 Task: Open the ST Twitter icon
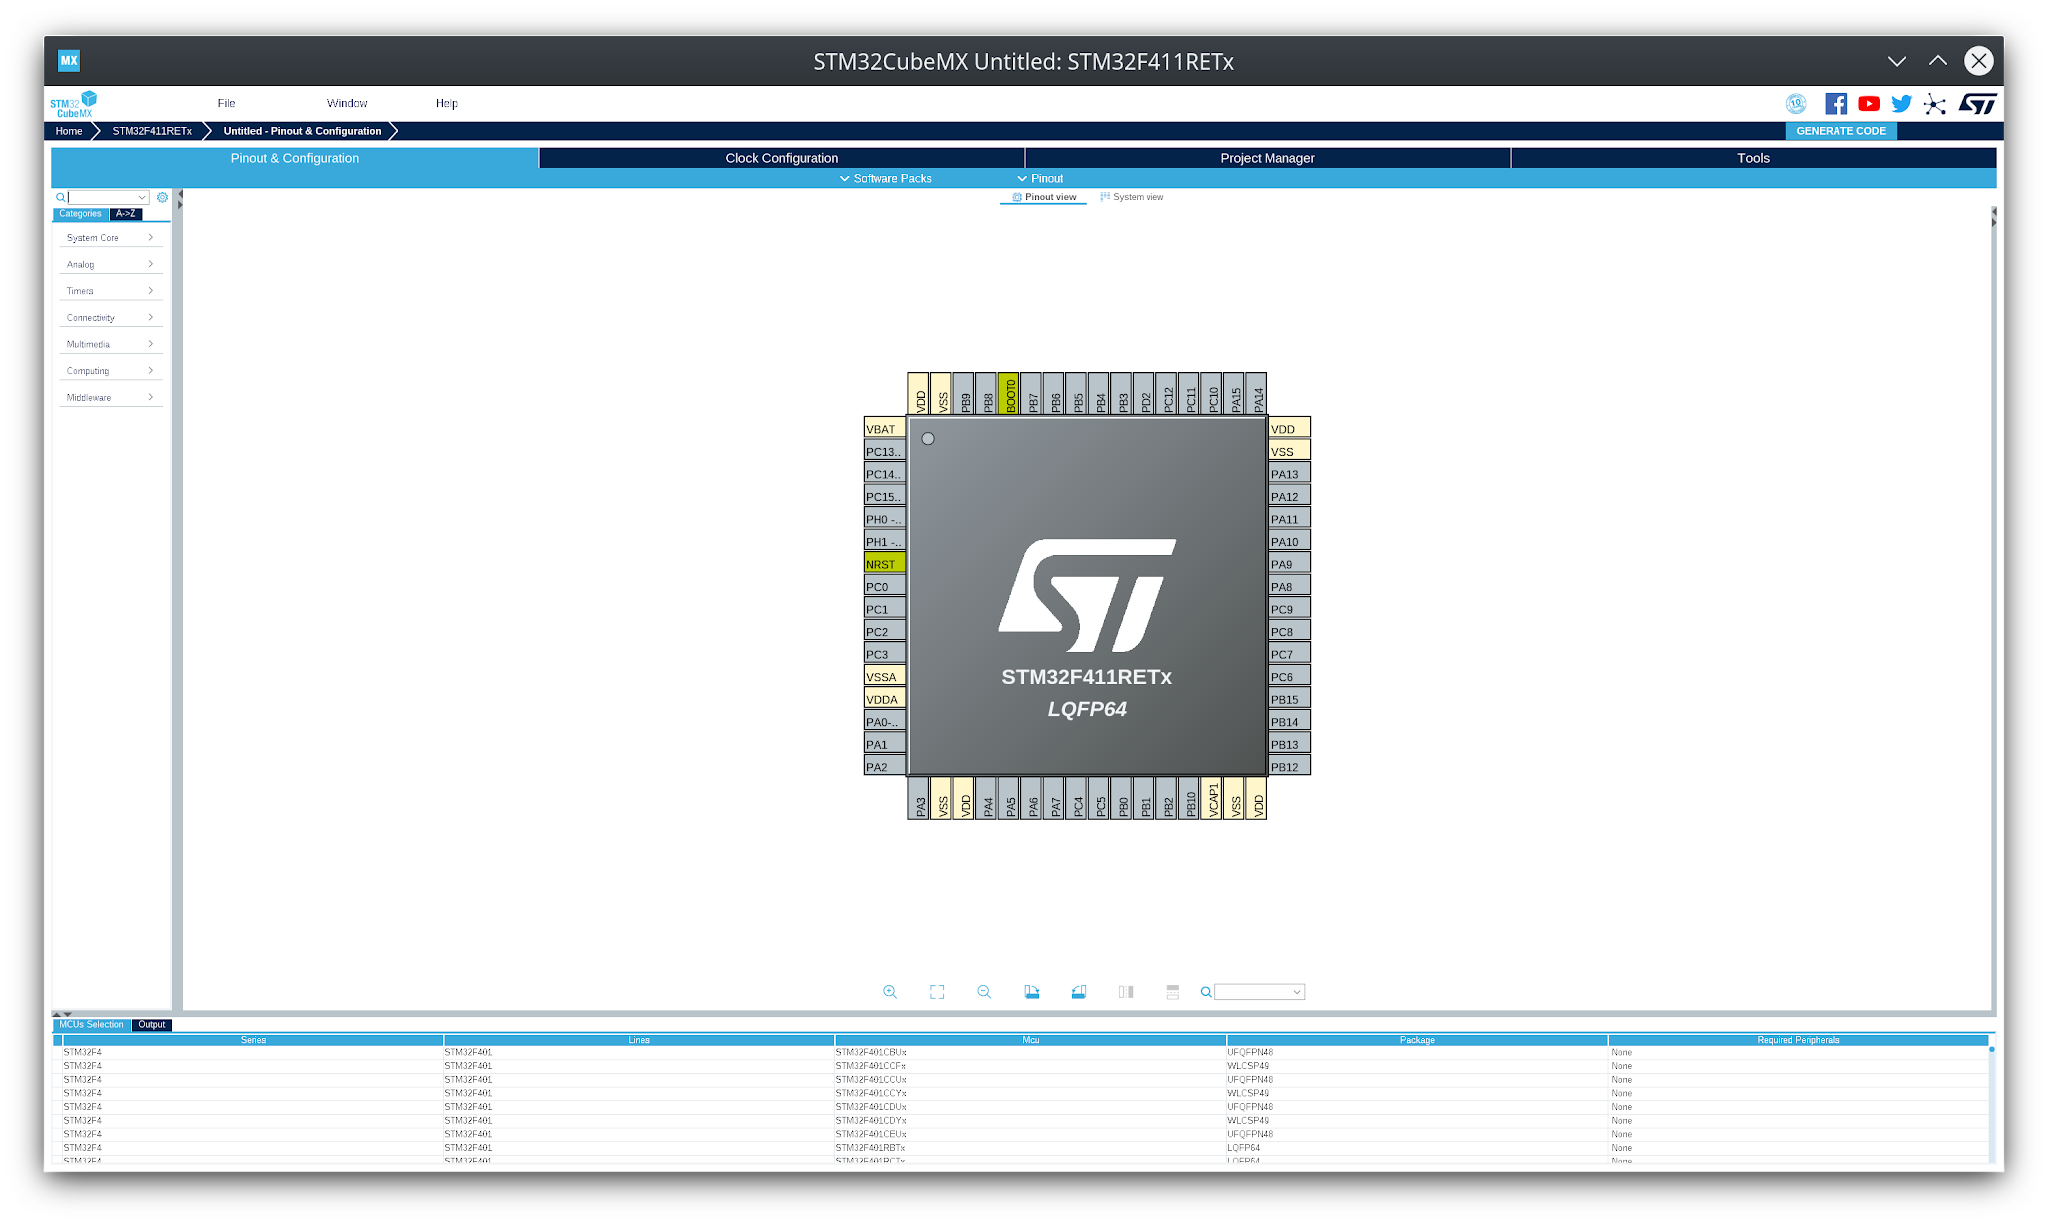1902,104
